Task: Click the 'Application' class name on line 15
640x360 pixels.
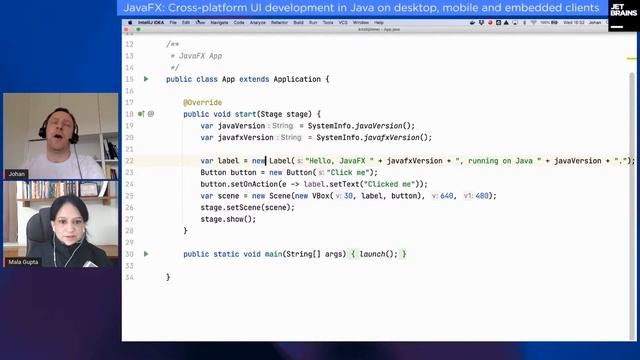Action: [x=297, y=79]
